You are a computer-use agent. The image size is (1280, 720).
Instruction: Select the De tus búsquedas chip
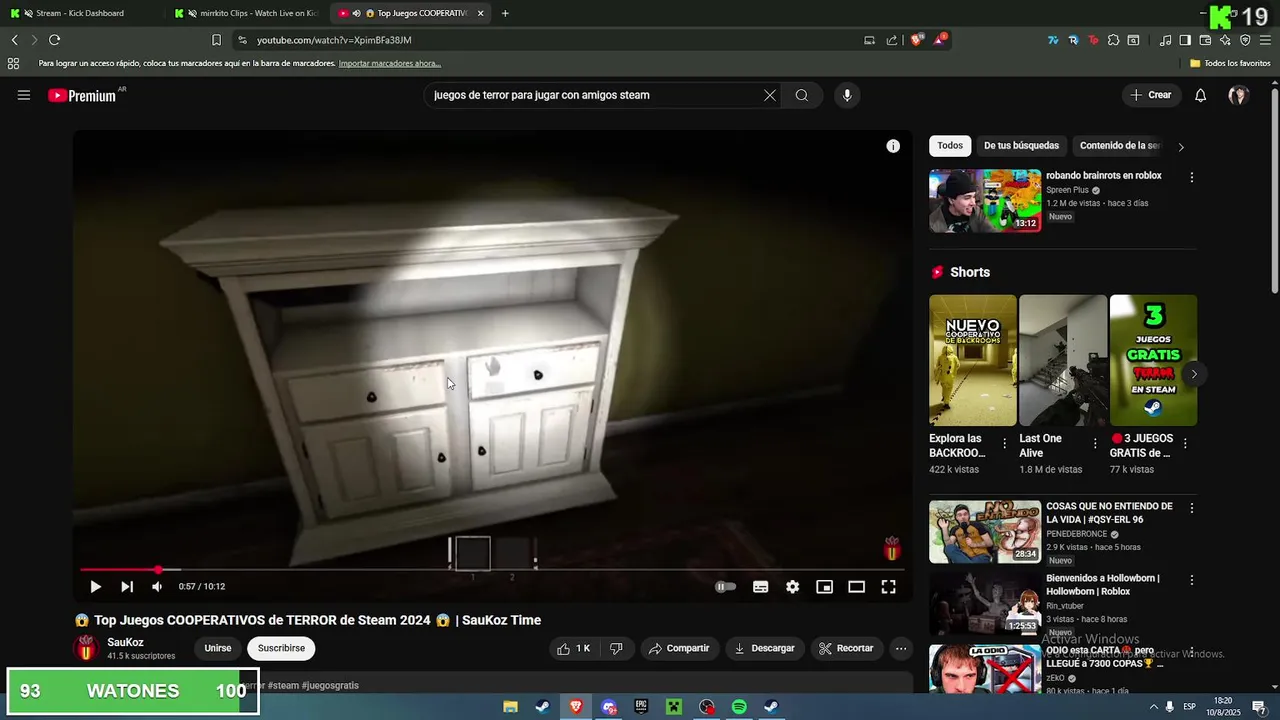point(1021,146)
